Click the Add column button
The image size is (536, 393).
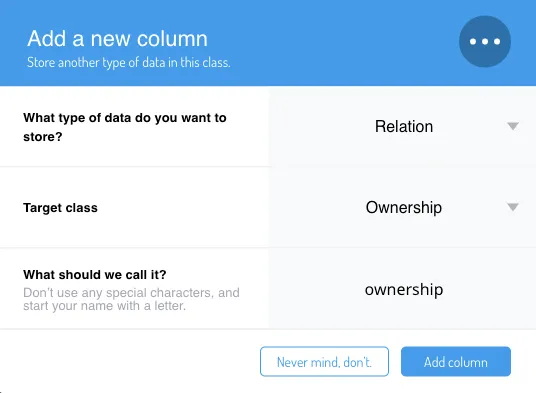pos(456,362)
